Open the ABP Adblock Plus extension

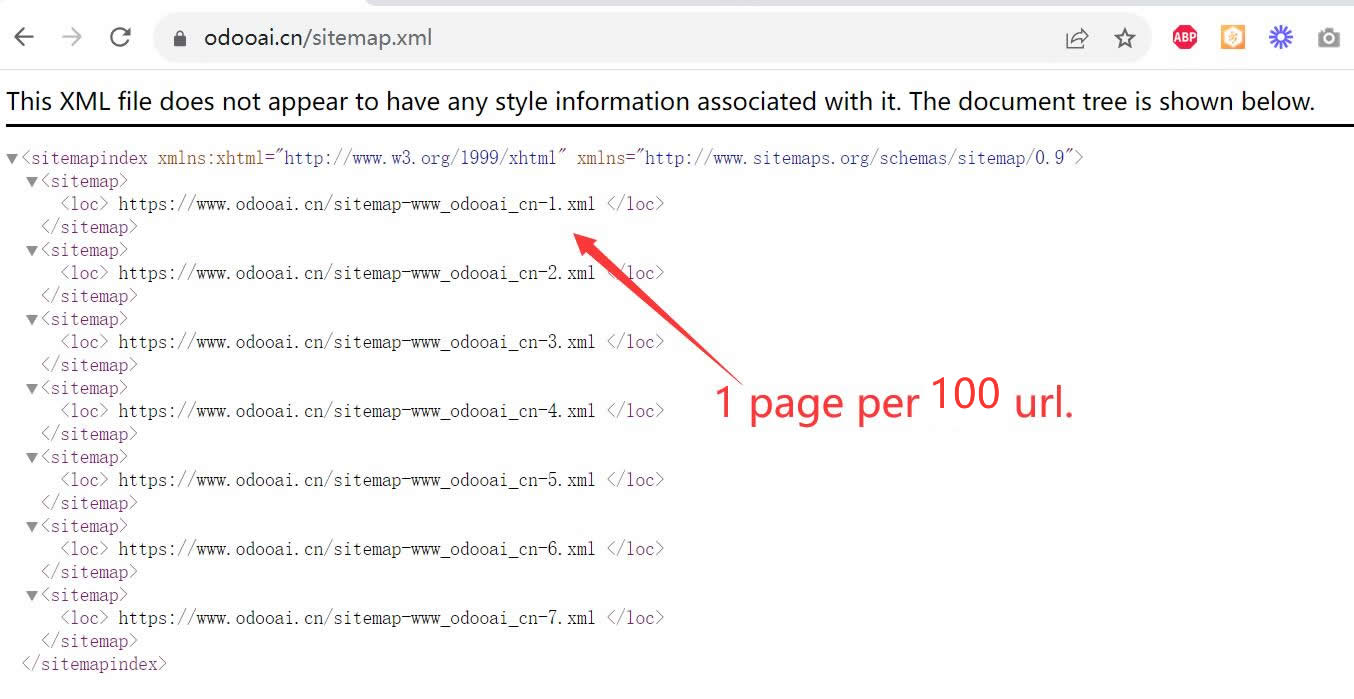coord(1185,38)
